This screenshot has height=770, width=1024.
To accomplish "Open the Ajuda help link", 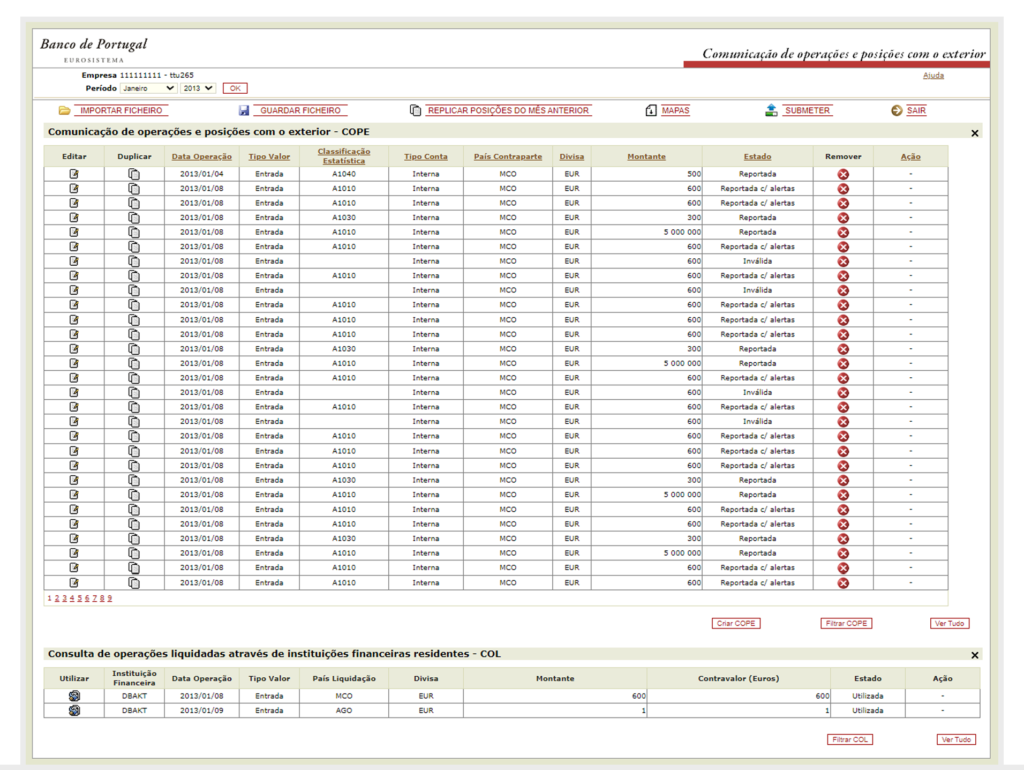I will click(x=933, y=76).
